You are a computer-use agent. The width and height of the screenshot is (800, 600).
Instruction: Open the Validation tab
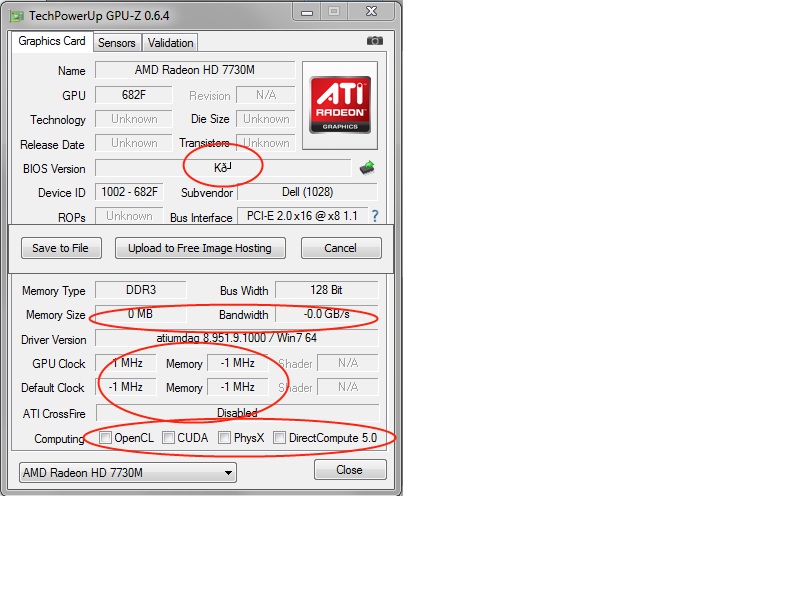click(170, 43)
